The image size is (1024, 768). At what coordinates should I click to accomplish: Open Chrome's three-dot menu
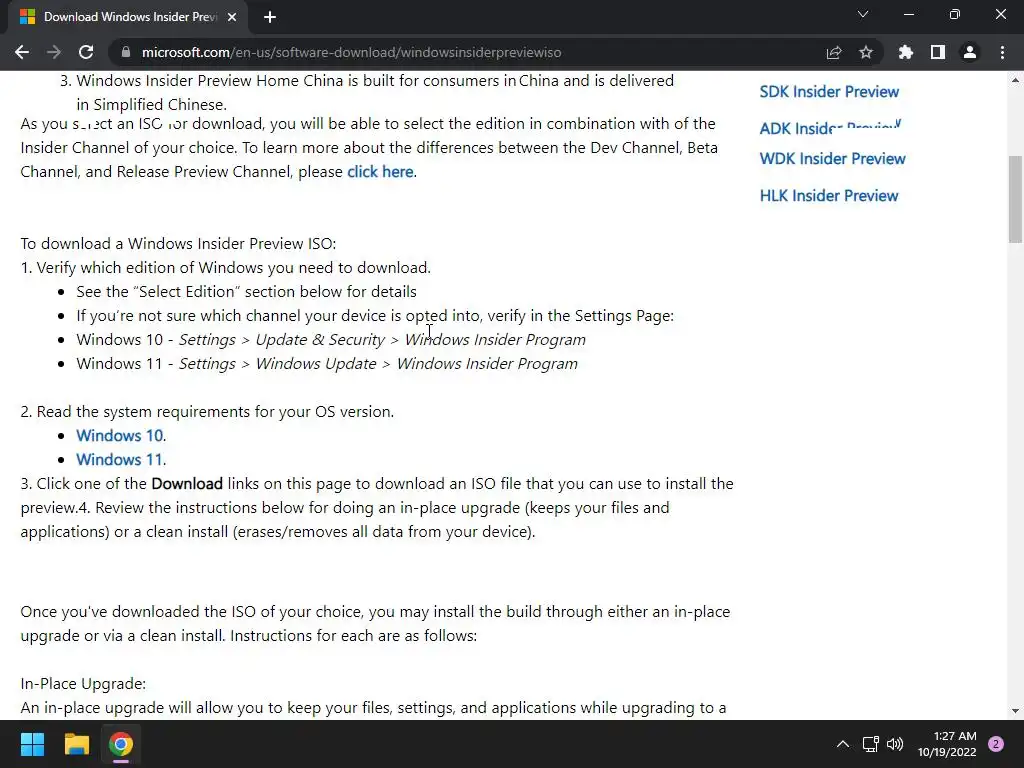click(1002, 52)
